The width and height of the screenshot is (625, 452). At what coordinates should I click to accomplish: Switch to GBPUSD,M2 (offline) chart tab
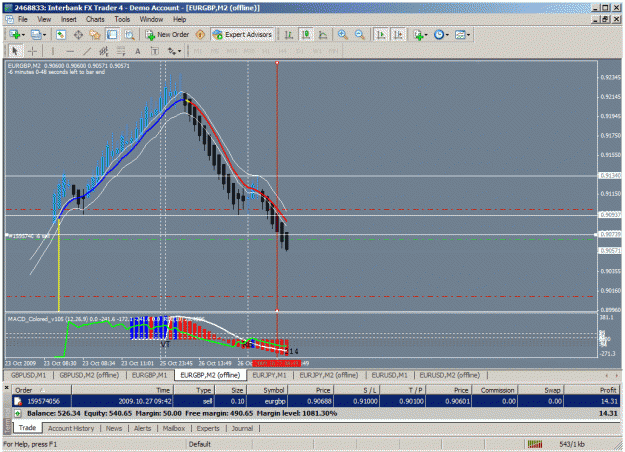[x=89, y=375]
